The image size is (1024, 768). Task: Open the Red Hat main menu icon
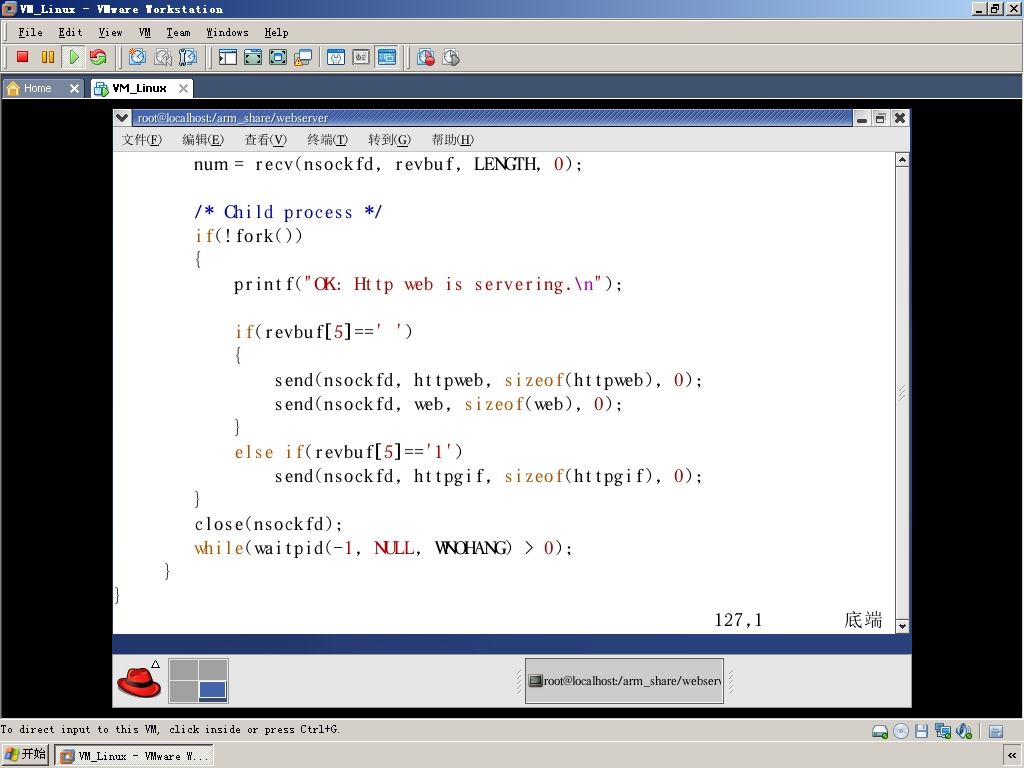[139, 680]
